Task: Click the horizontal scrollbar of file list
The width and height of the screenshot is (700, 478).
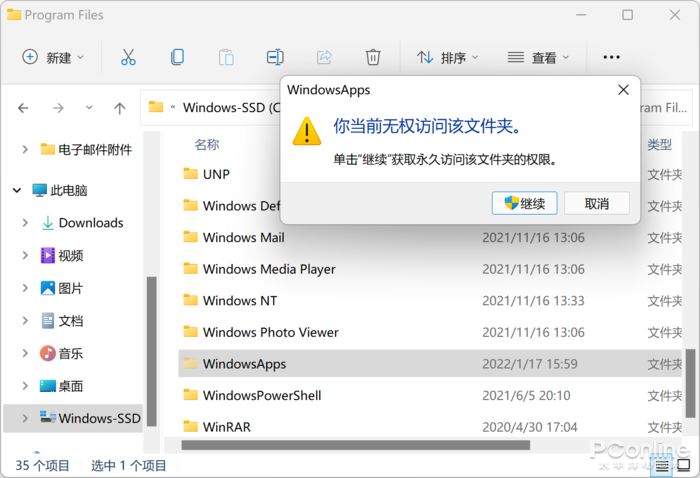Action: (x=355, y=445)
